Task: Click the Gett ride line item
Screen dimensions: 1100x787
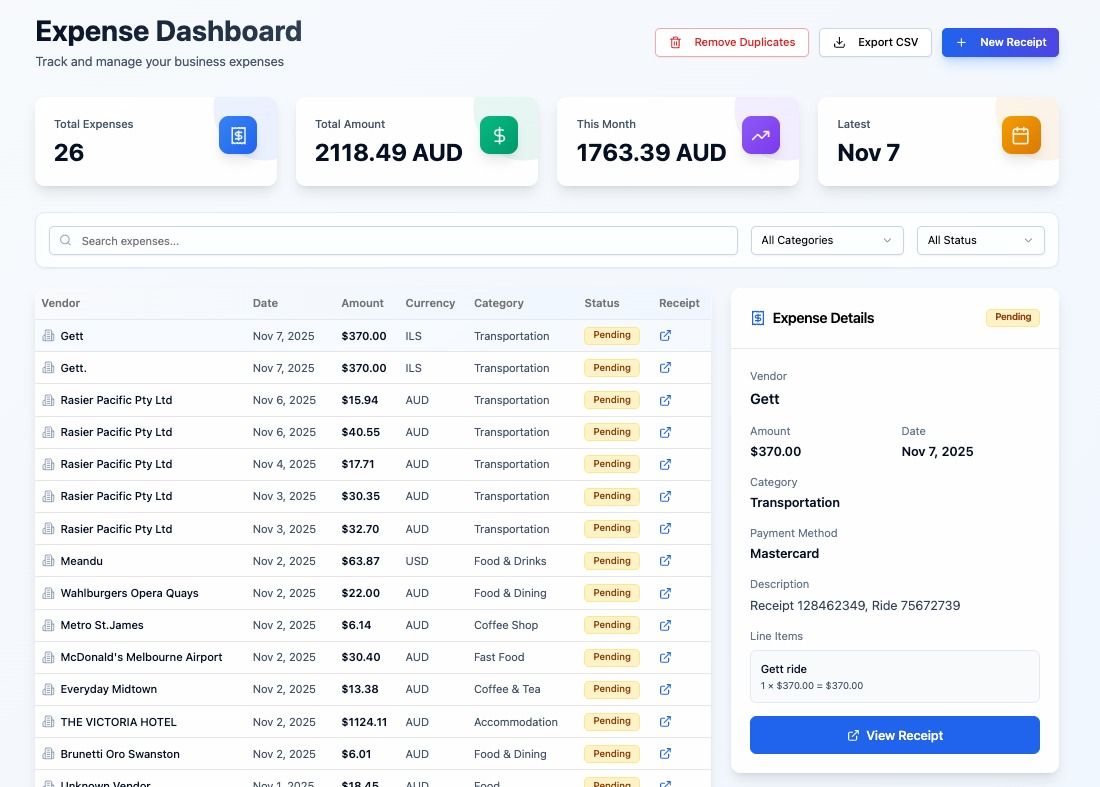Action: click(x=894, y=676)
